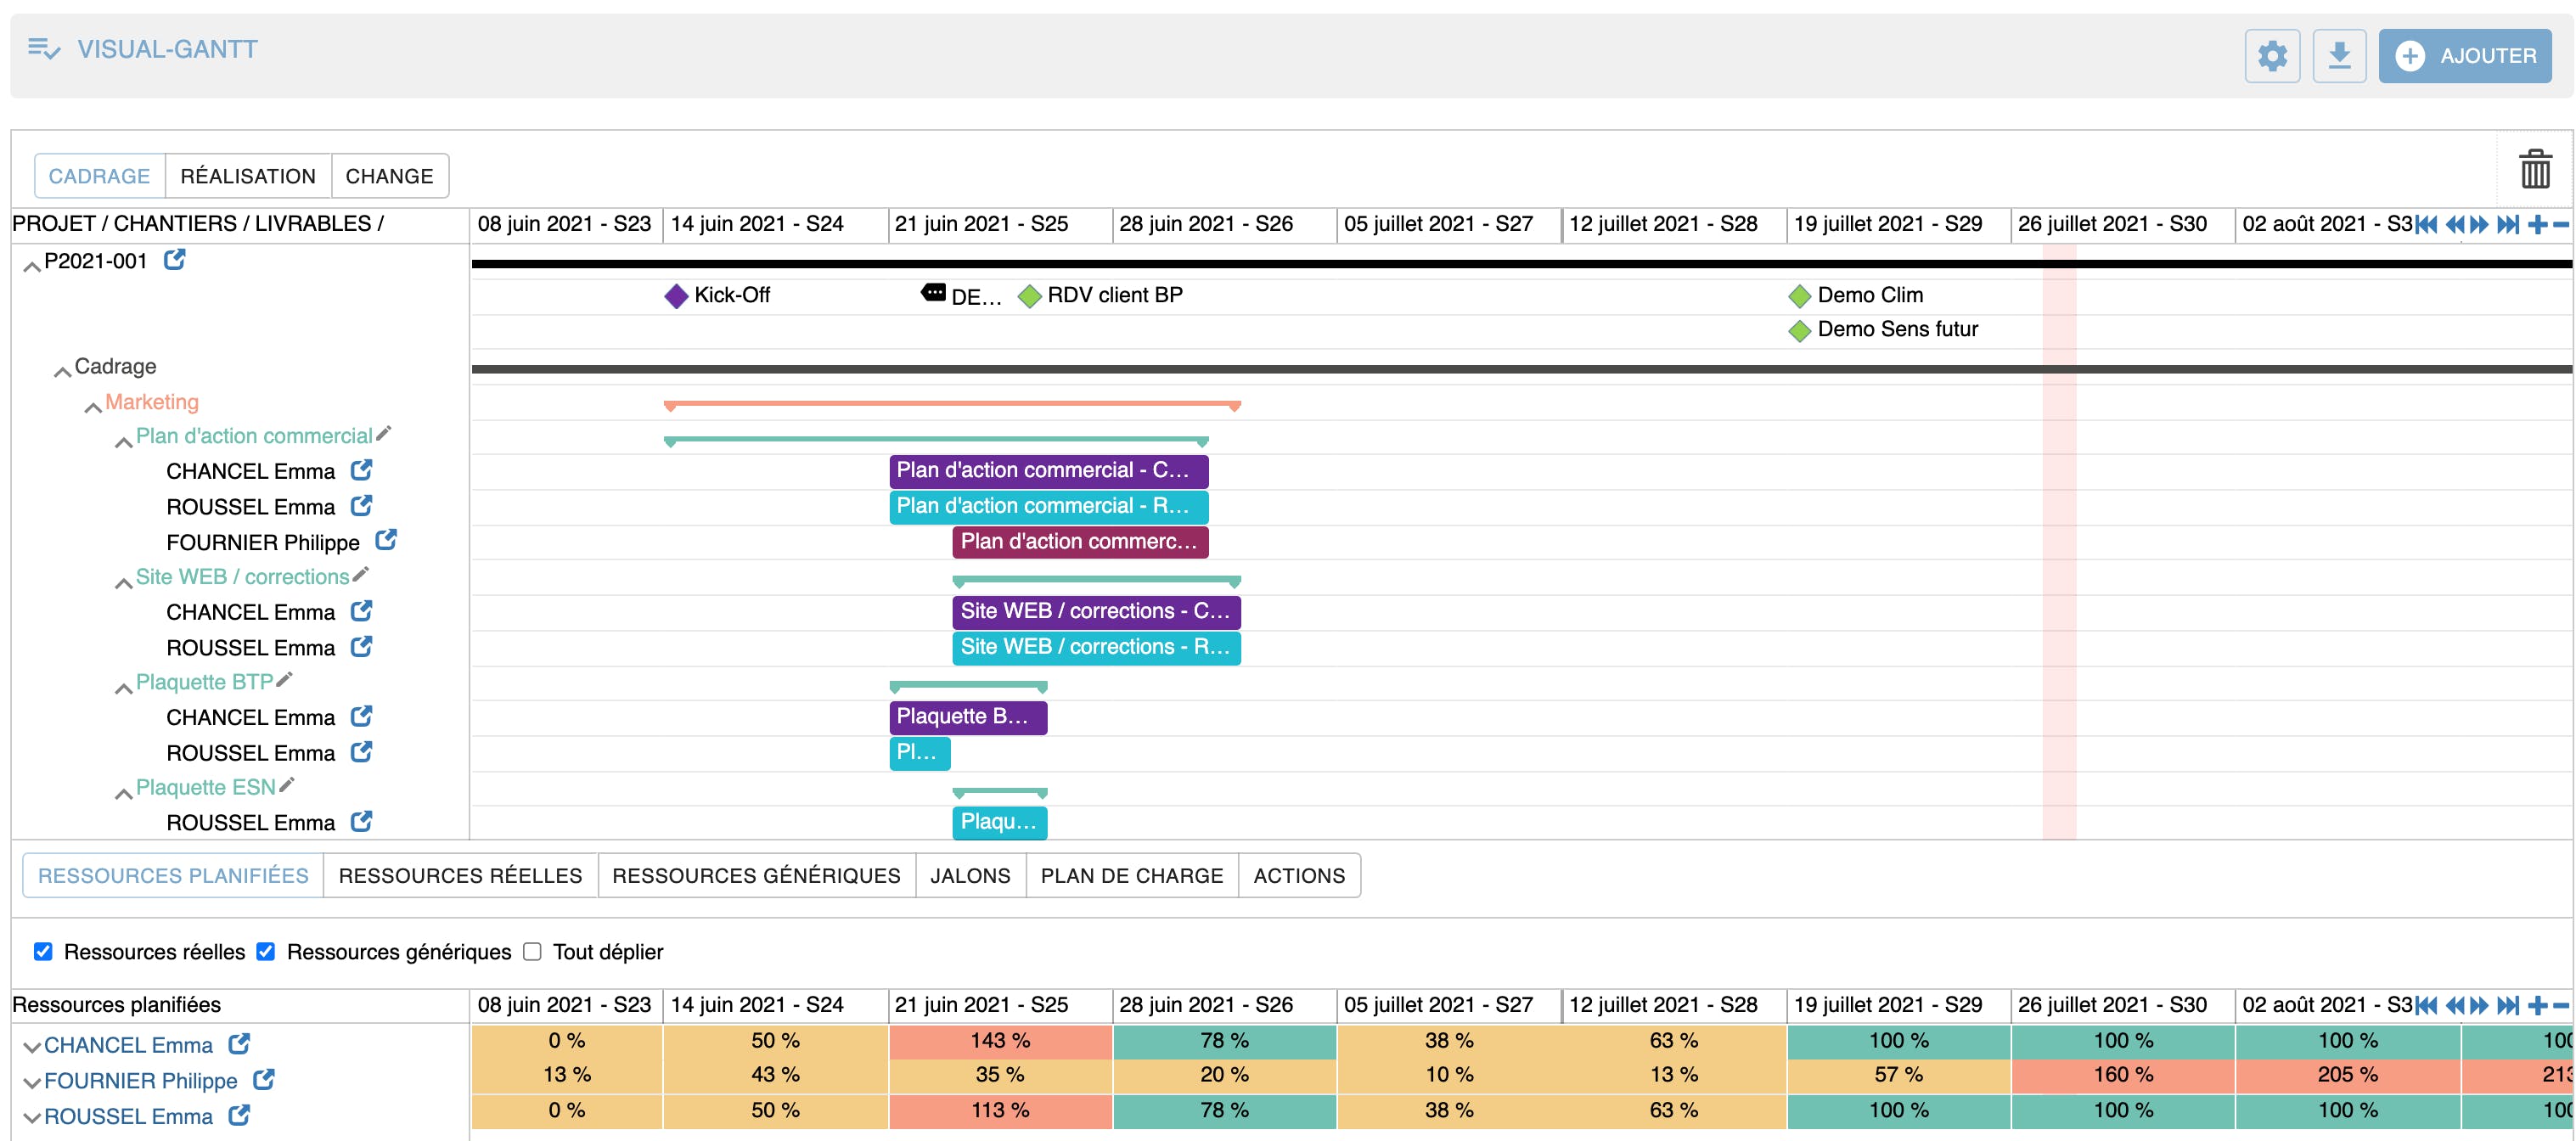Screen dimensions: 2576x1141
Task: Switch to the RÉALISATION tab
Action: 247,176
